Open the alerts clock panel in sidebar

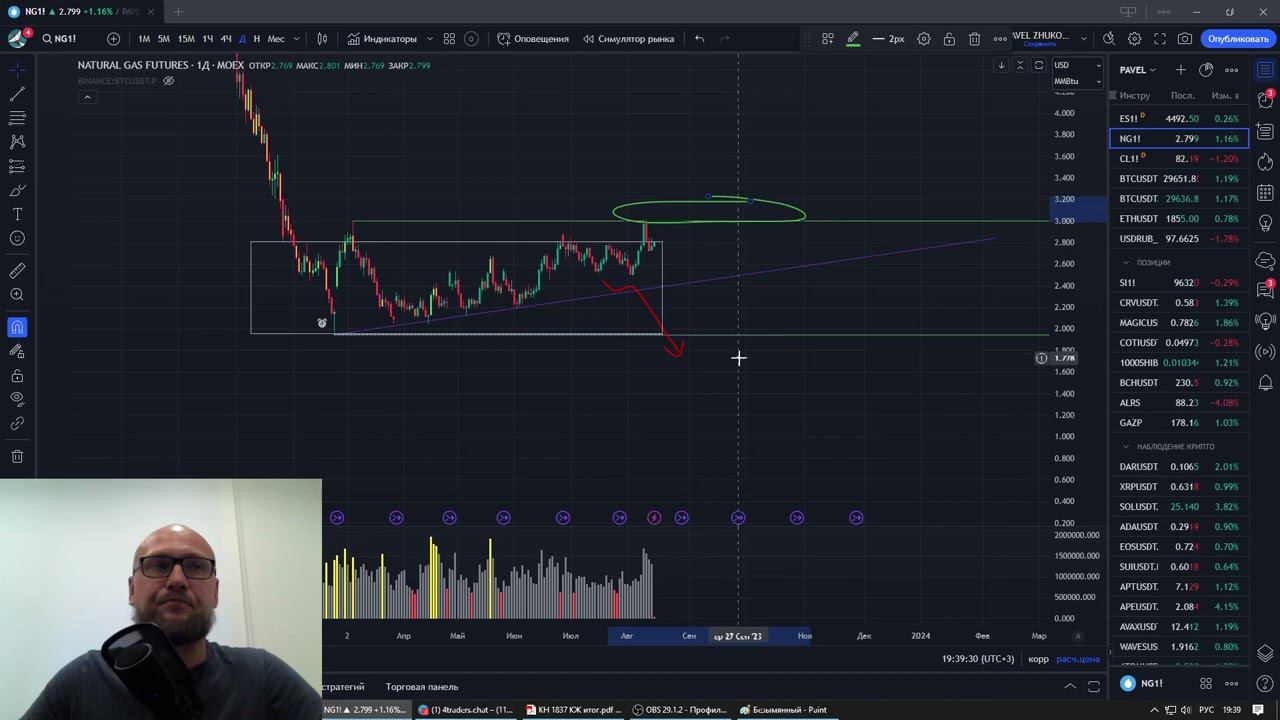tap(1265, 101)
